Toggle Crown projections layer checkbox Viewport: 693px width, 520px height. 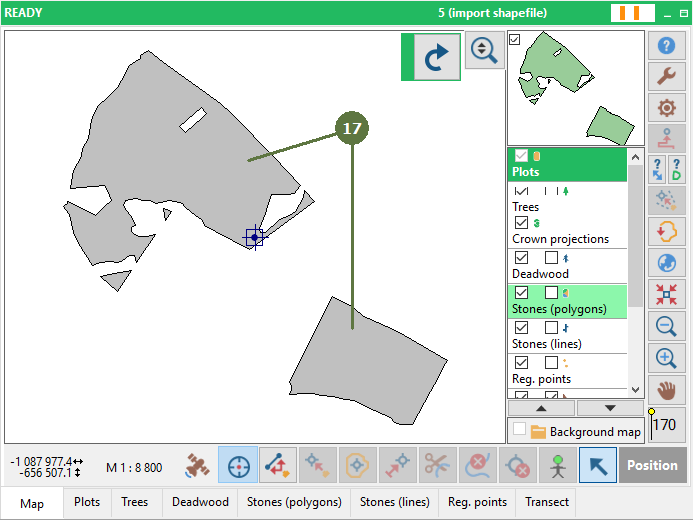(521, 223)
